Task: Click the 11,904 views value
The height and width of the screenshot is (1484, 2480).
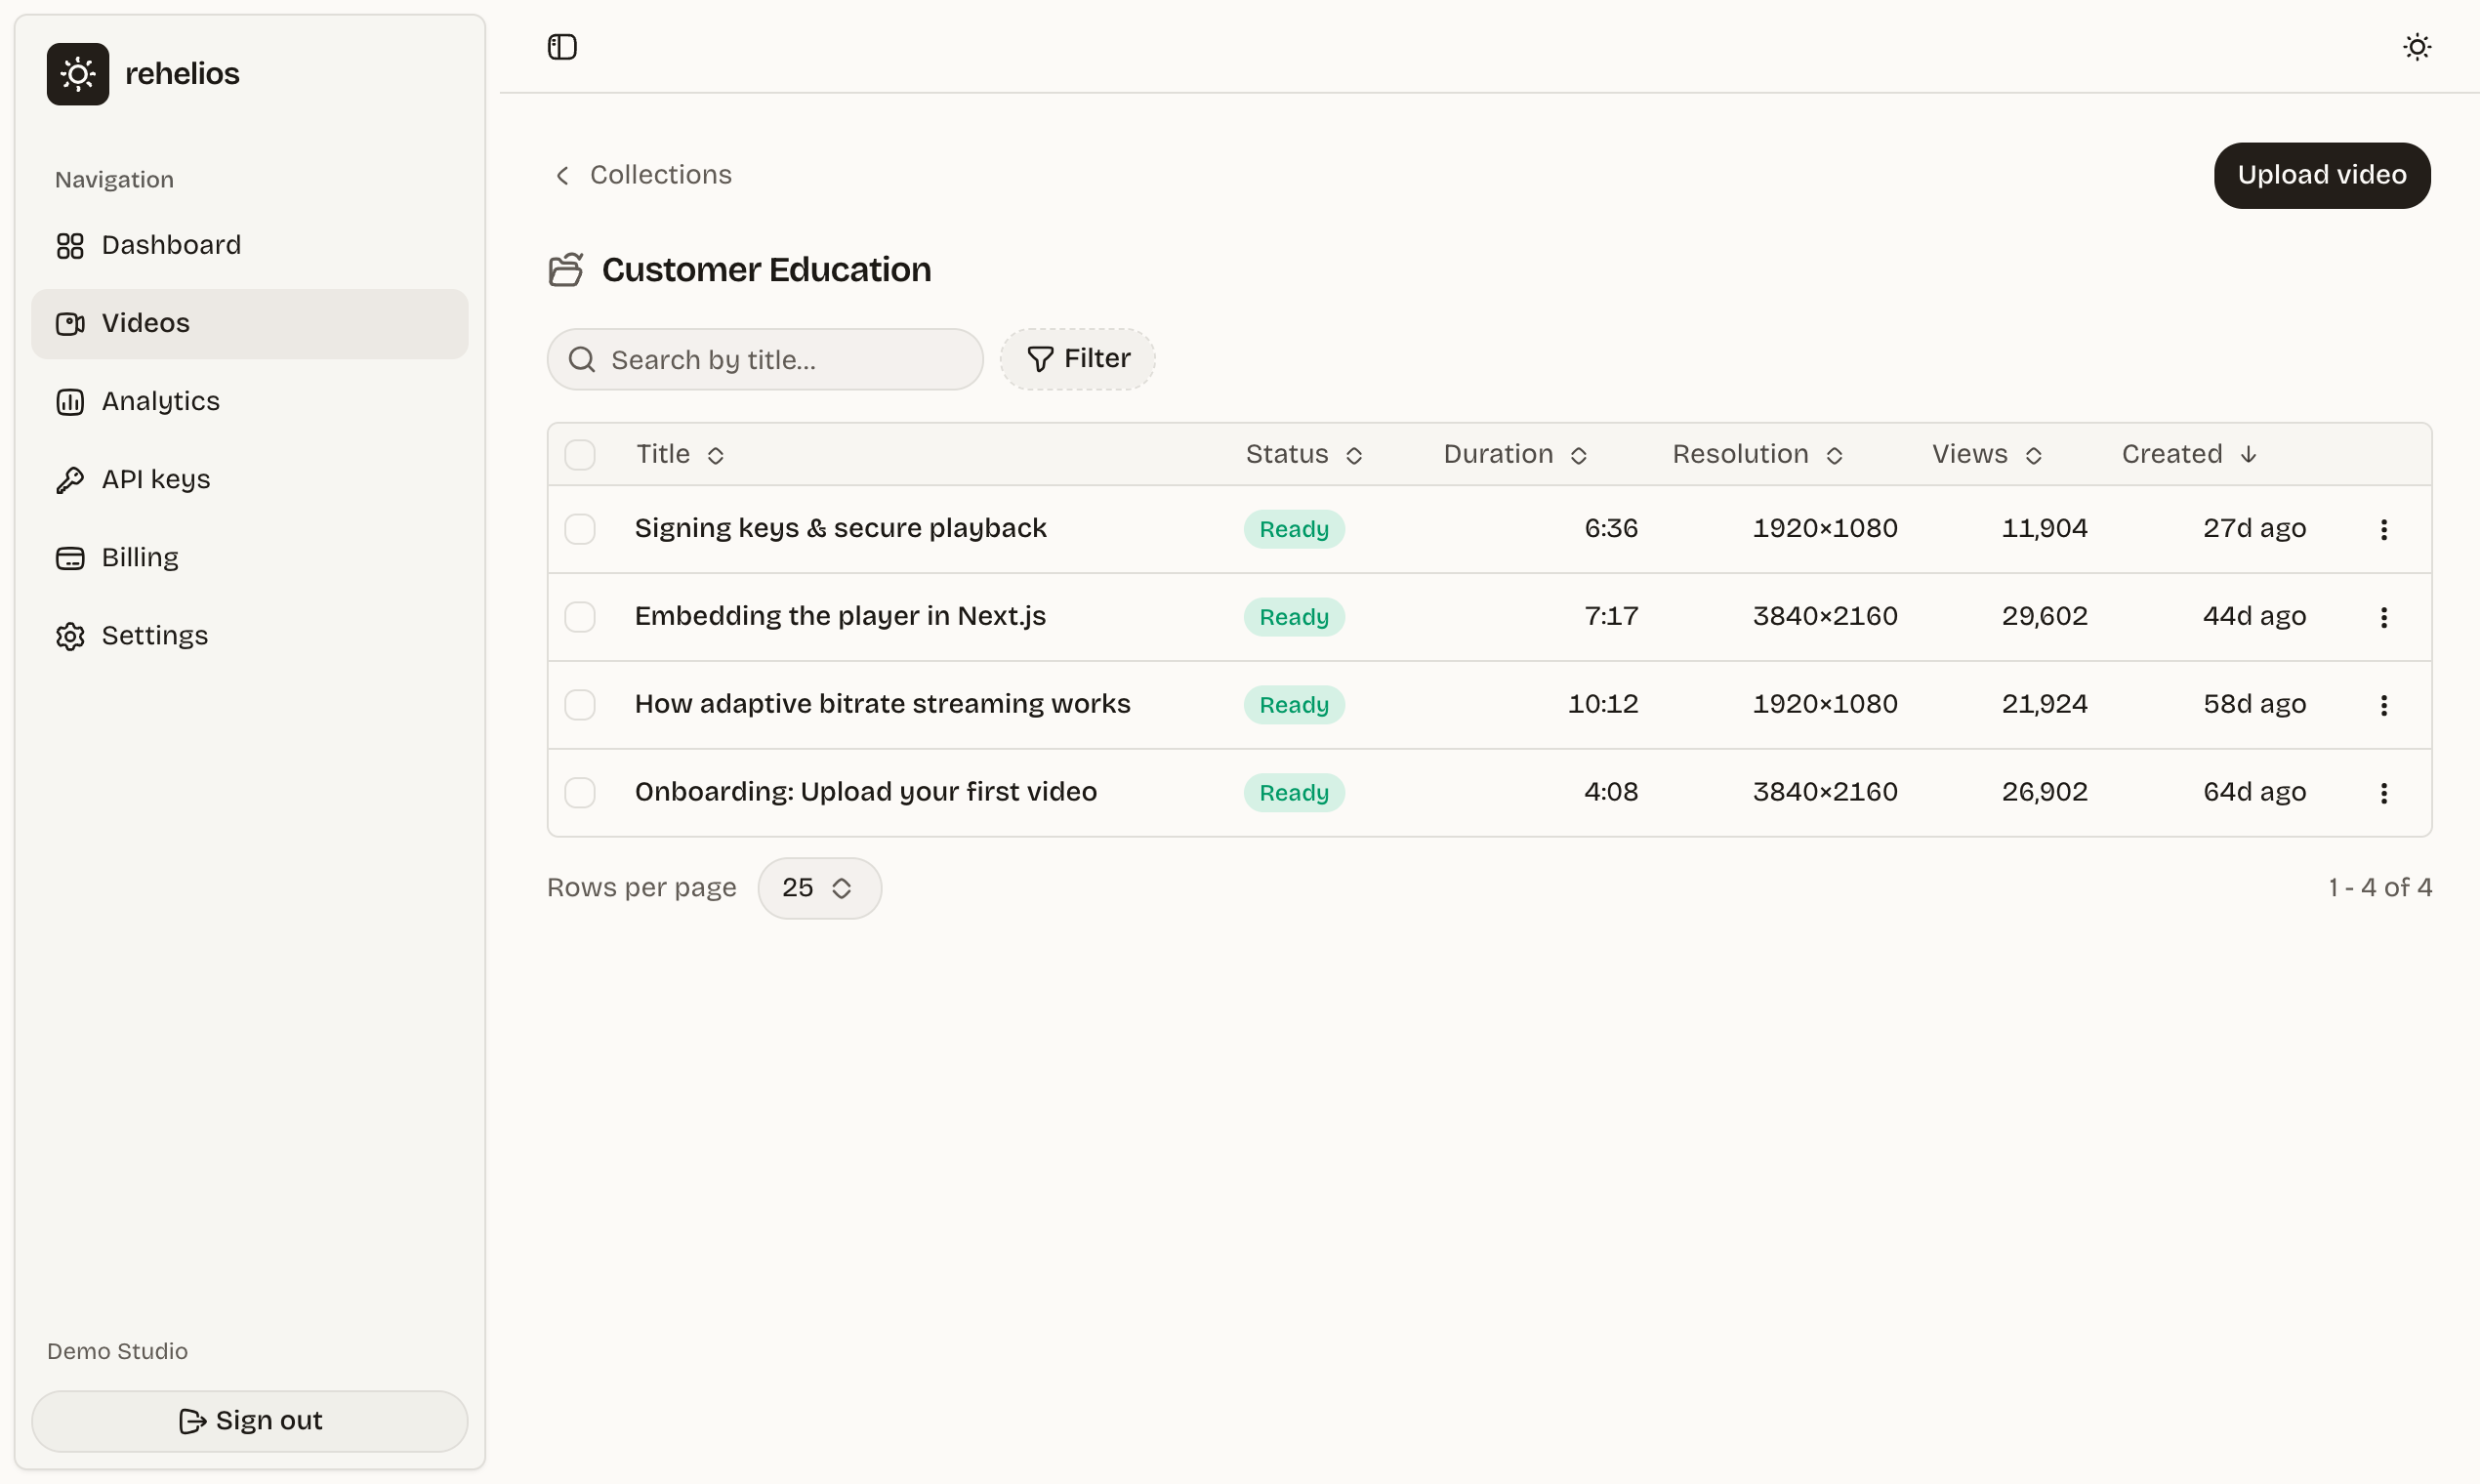Action: pos(2044,529)
